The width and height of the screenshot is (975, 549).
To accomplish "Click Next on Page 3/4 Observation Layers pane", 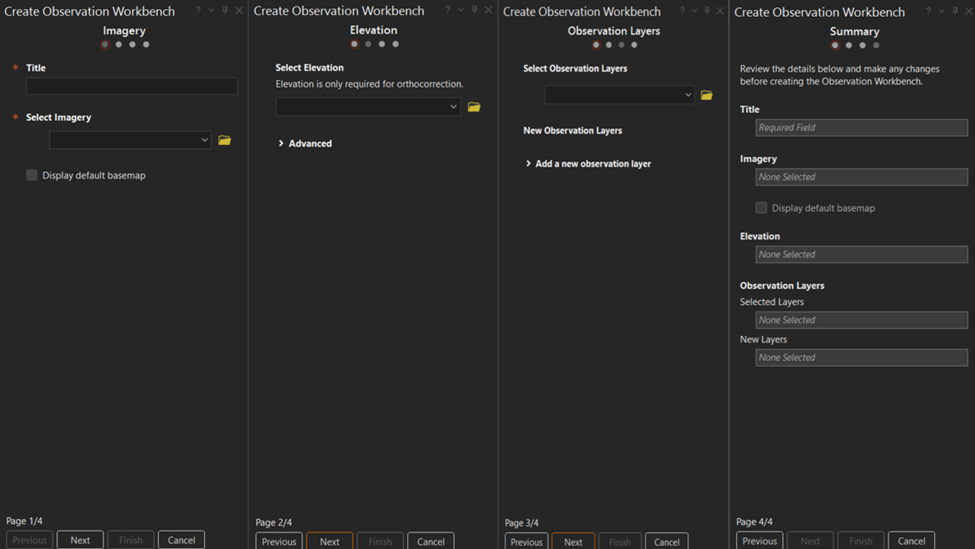I will click(573, 542).
